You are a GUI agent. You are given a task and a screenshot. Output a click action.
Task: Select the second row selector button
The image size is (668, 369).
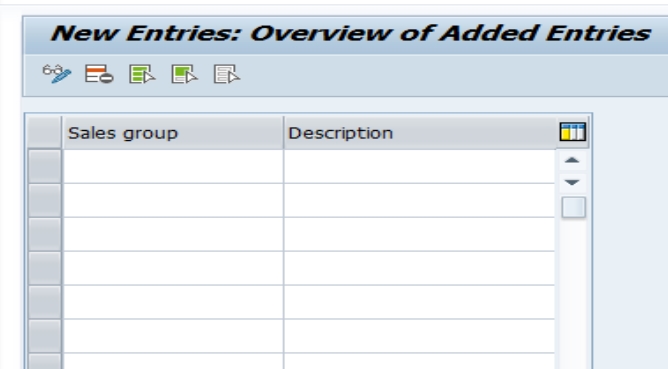(45, 200)
